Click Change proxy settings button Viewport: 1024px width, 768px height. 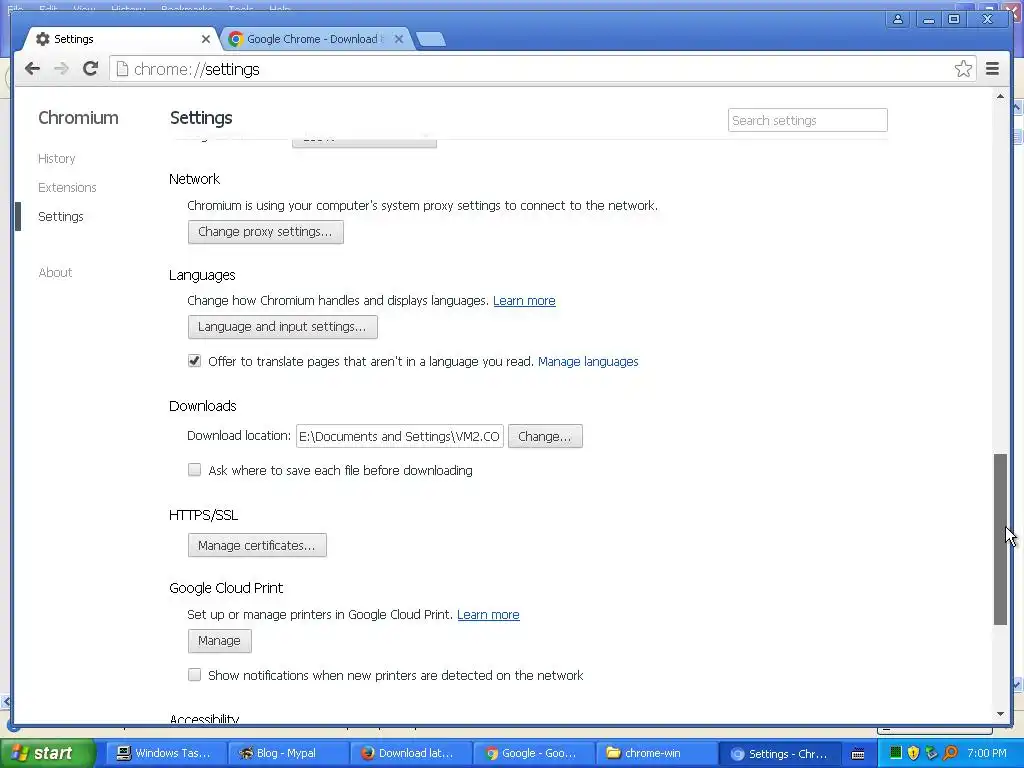click(x=265, y=232)
